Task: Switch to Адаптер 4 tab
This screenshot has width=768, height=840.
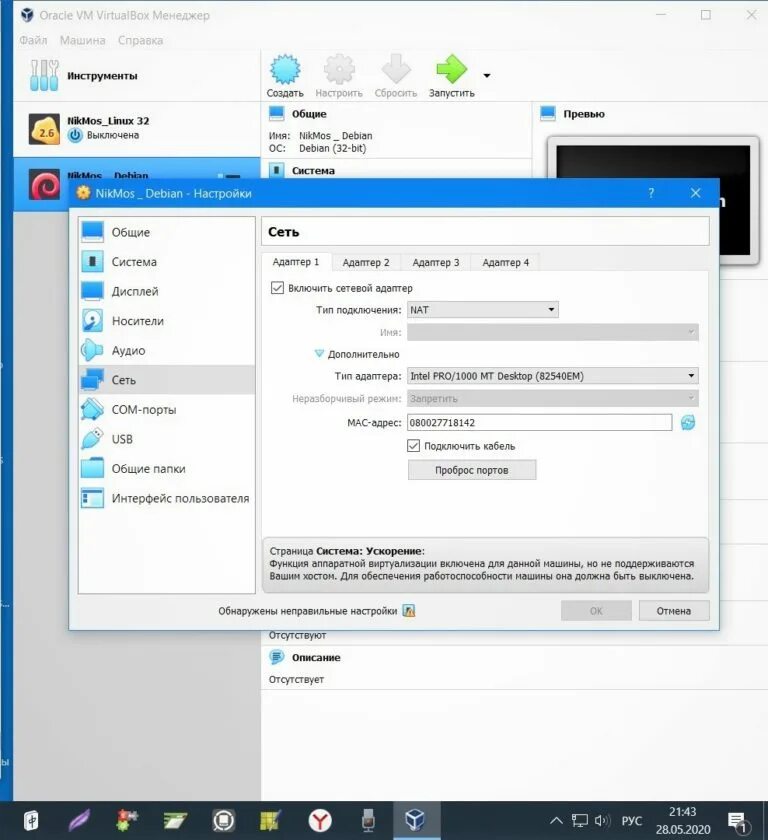Action: click(505, 262)
